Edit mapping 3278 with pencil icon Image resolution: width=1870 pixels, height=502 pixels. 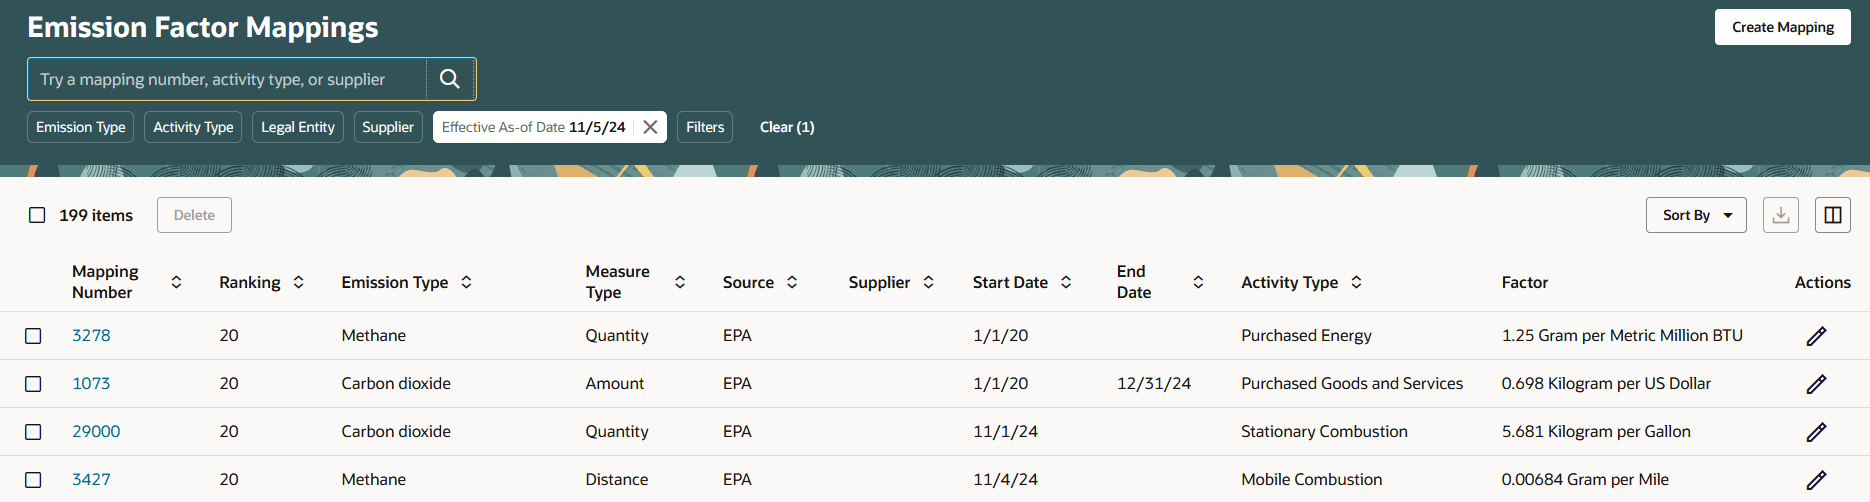pyautogui.click(x=1816, y=336)
